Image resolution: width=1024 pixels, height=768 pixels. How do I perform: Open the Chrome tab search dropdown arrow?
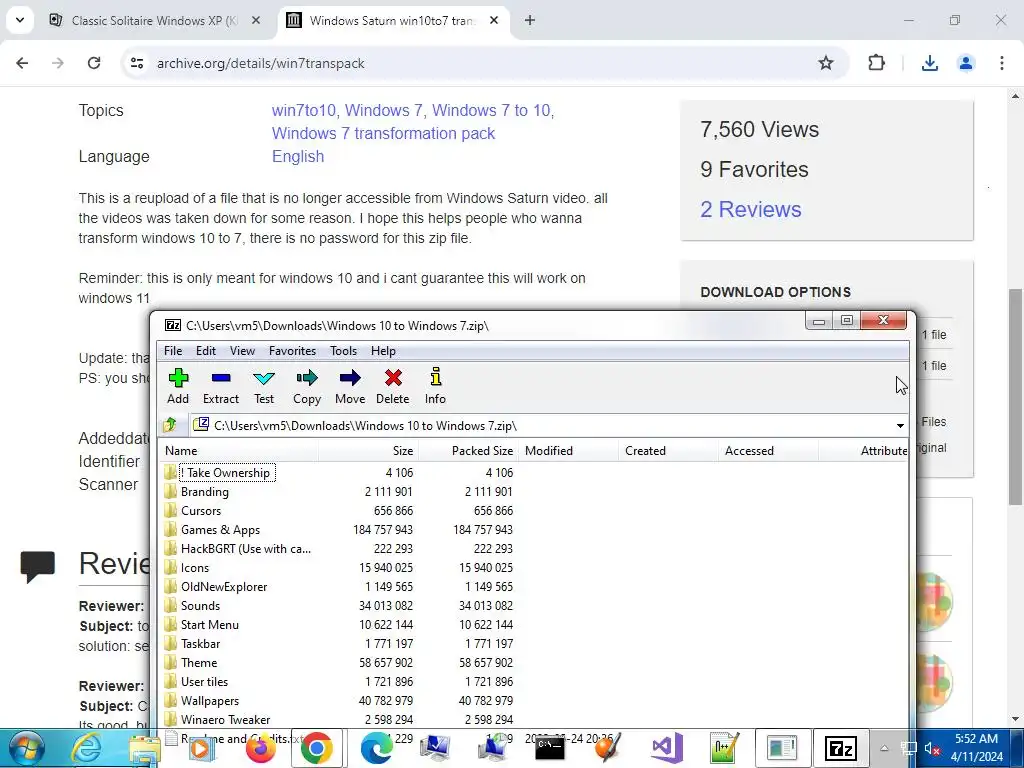click(20, 20)
